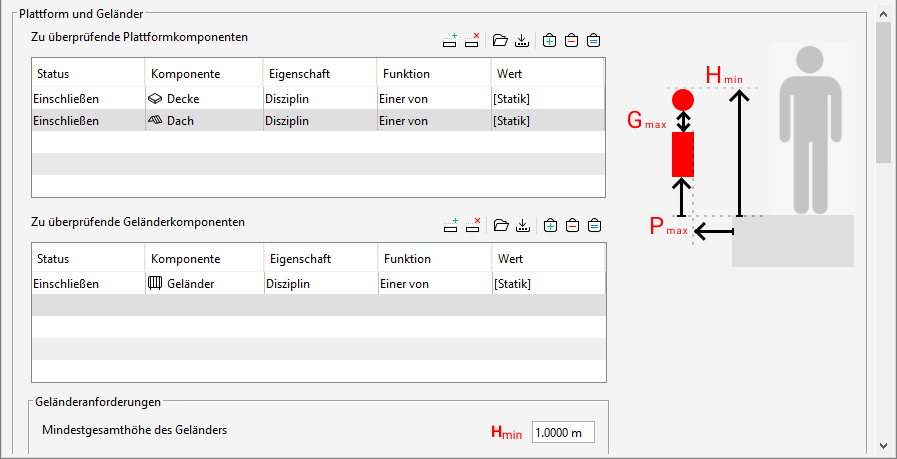Green plus bucket icon above platform table

(549, 41)
